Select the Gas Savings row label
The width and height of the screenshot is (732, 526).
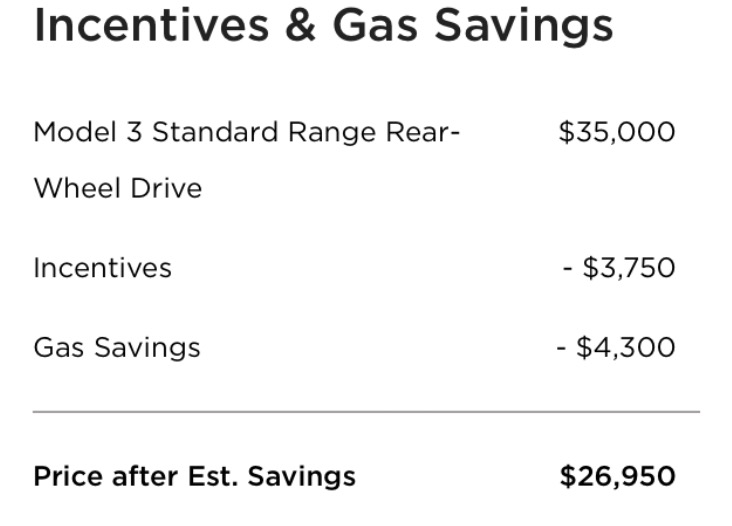click(117, 347)
